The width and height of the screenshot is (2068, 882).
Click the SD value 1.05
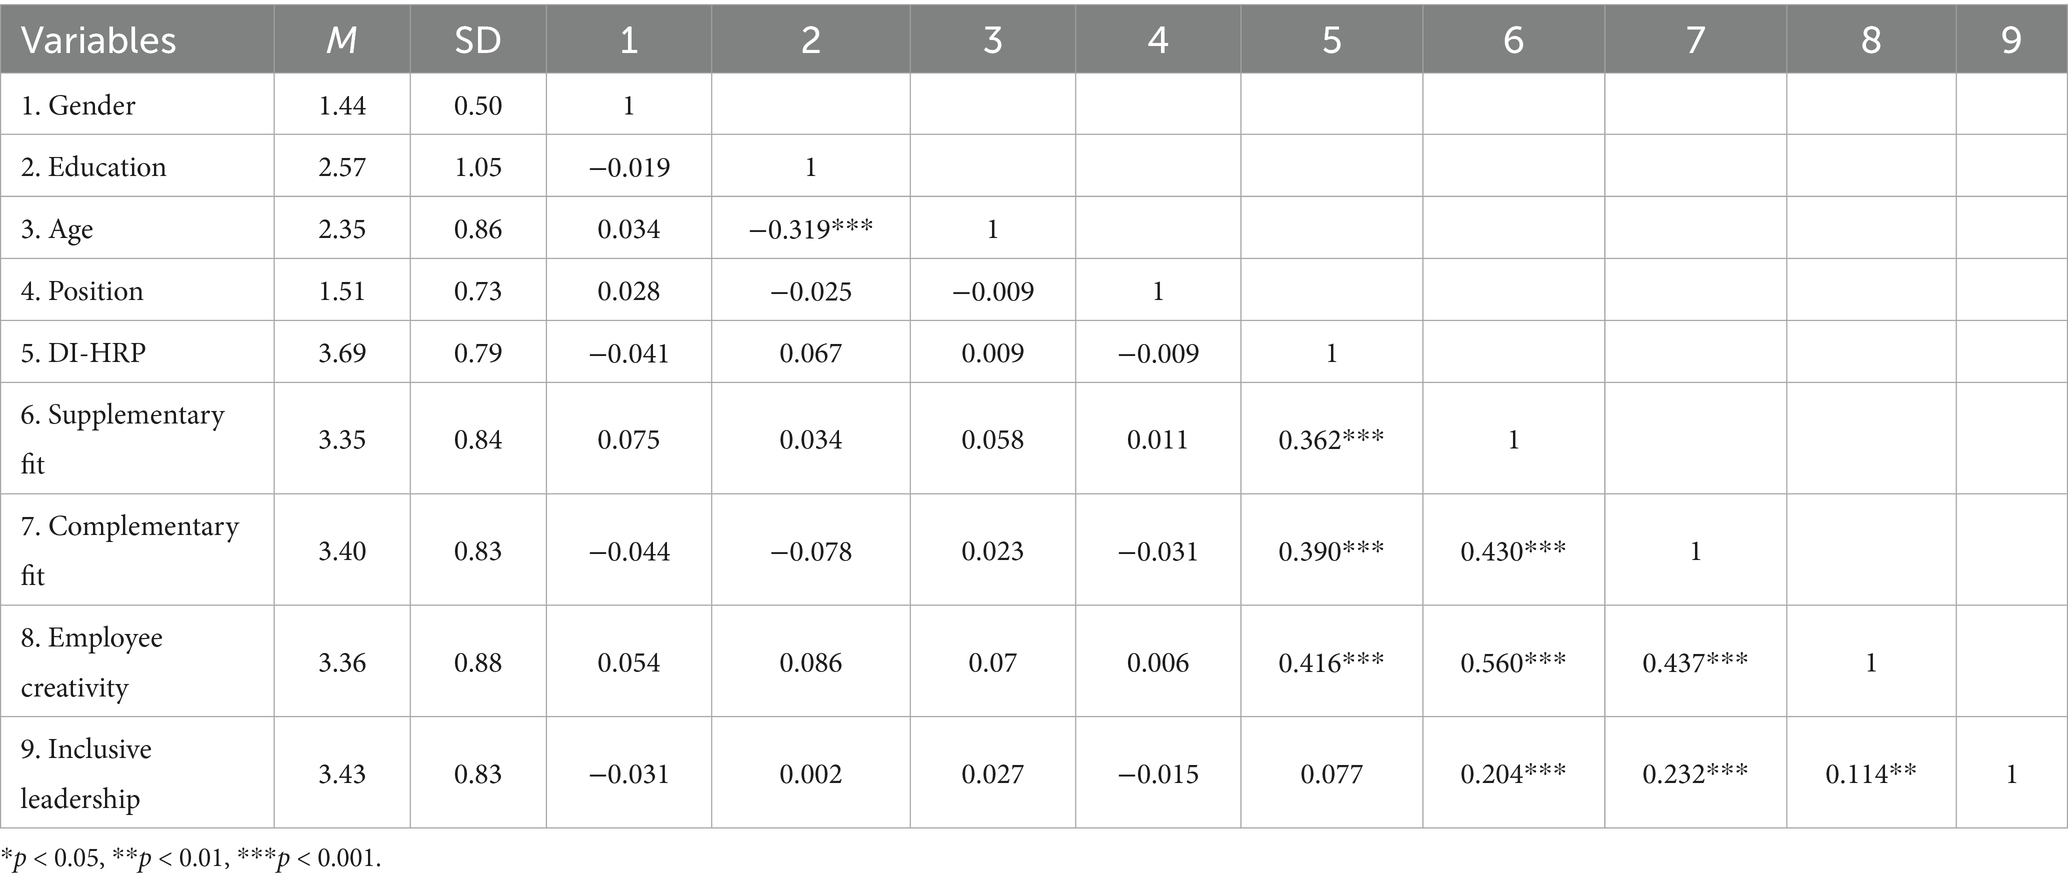478,167
